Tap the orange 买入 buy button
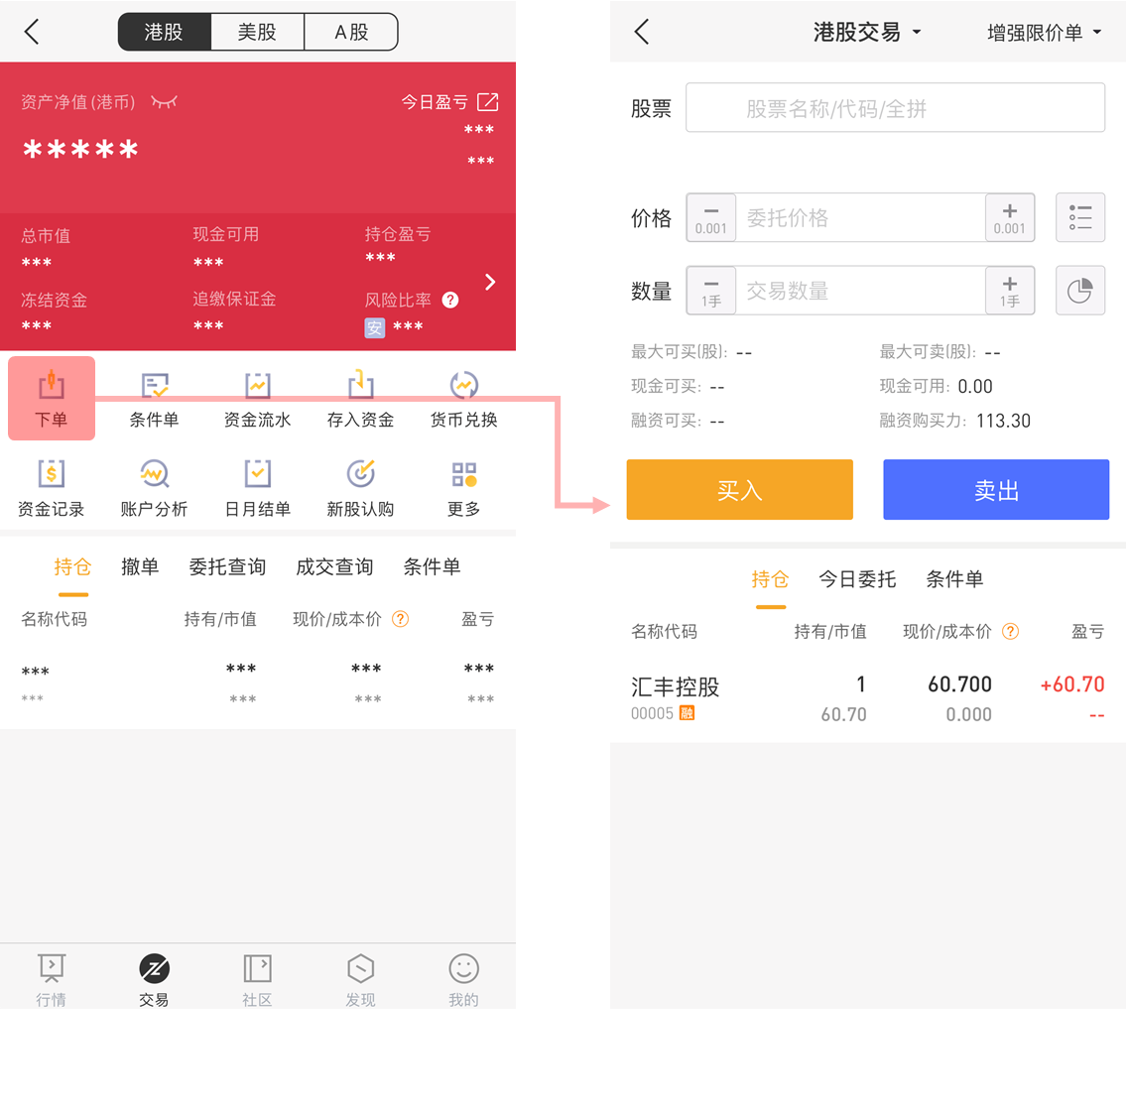The image size is (1128, 1117). pos(740,490)
